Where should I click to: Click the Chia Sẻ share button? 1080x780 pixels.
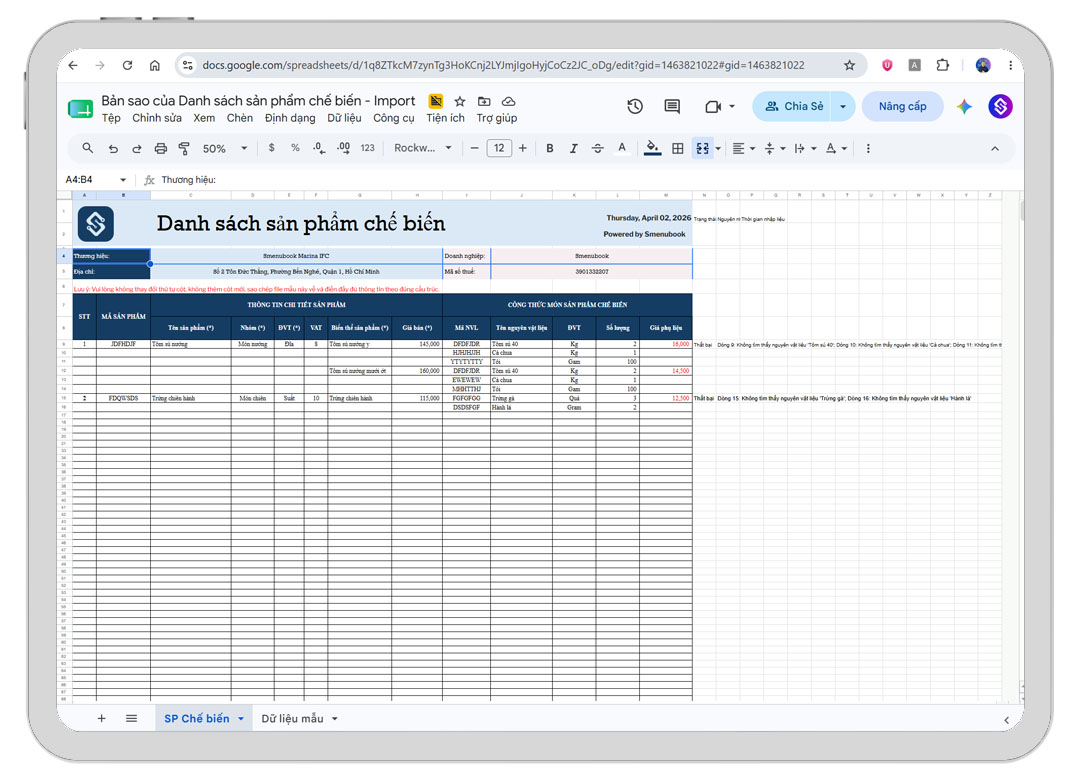point(793,106)
